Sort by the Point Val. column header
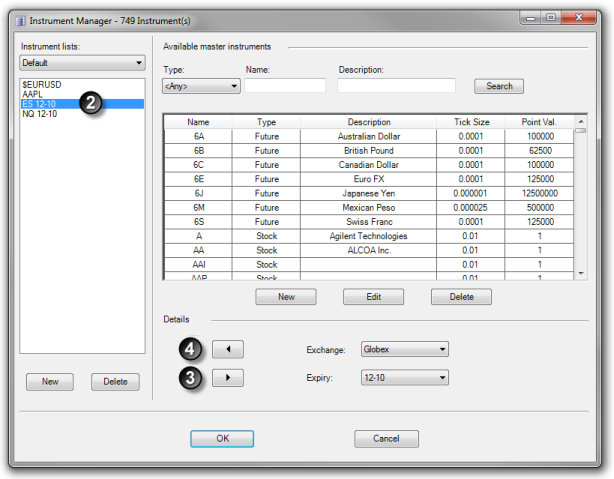 tap(539, 122)
